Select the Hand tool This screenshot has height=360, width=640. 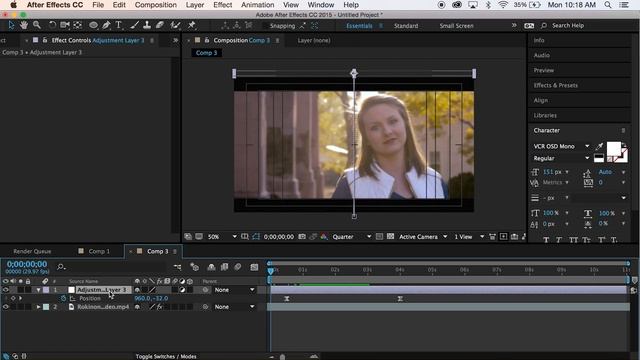[24, 25]
